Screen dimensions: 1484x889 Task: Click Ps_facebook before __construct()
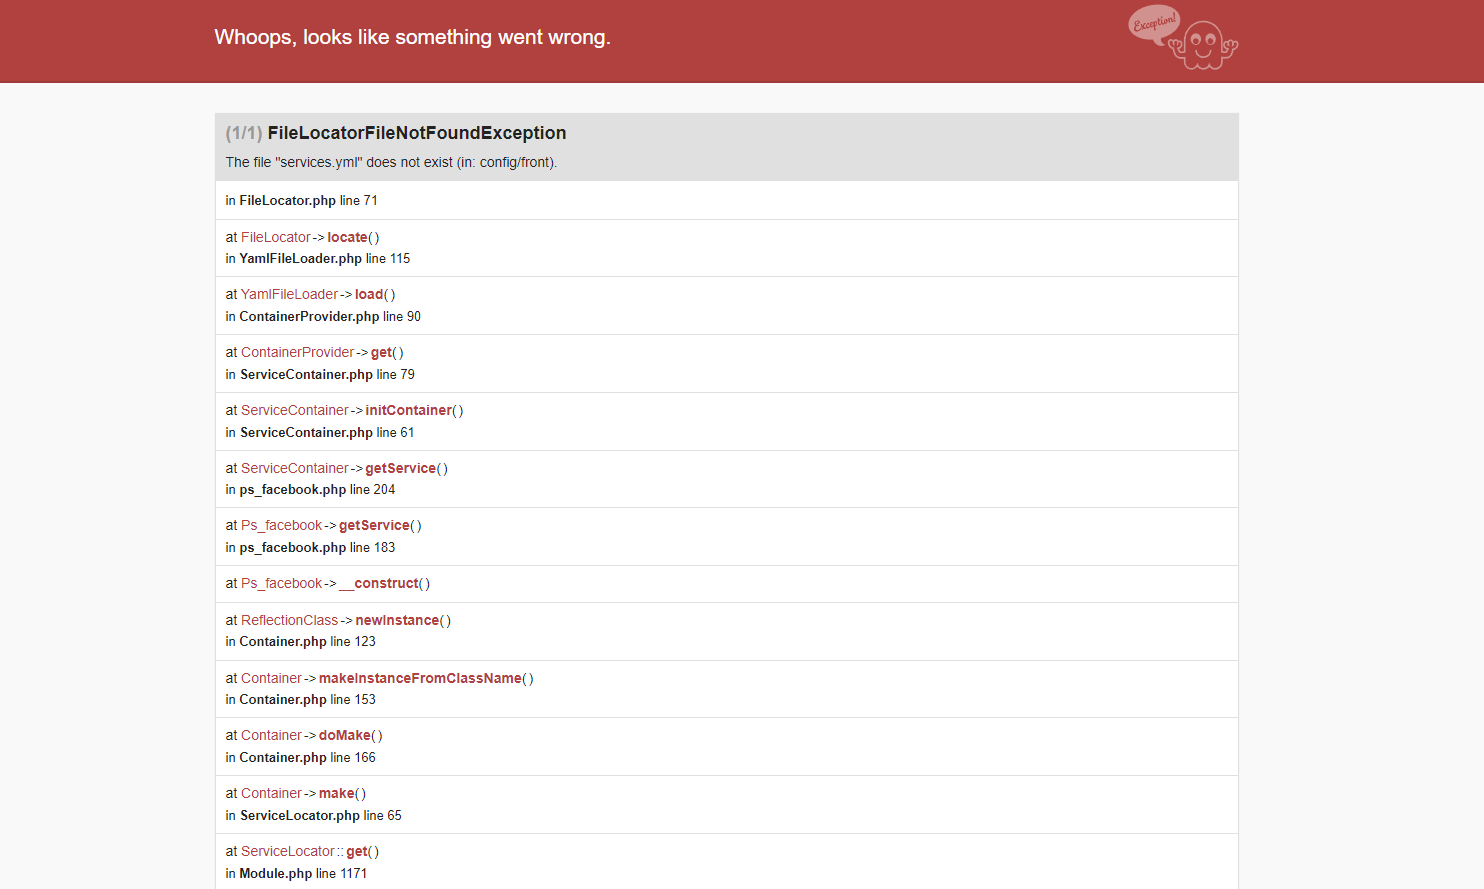(281, 583)
